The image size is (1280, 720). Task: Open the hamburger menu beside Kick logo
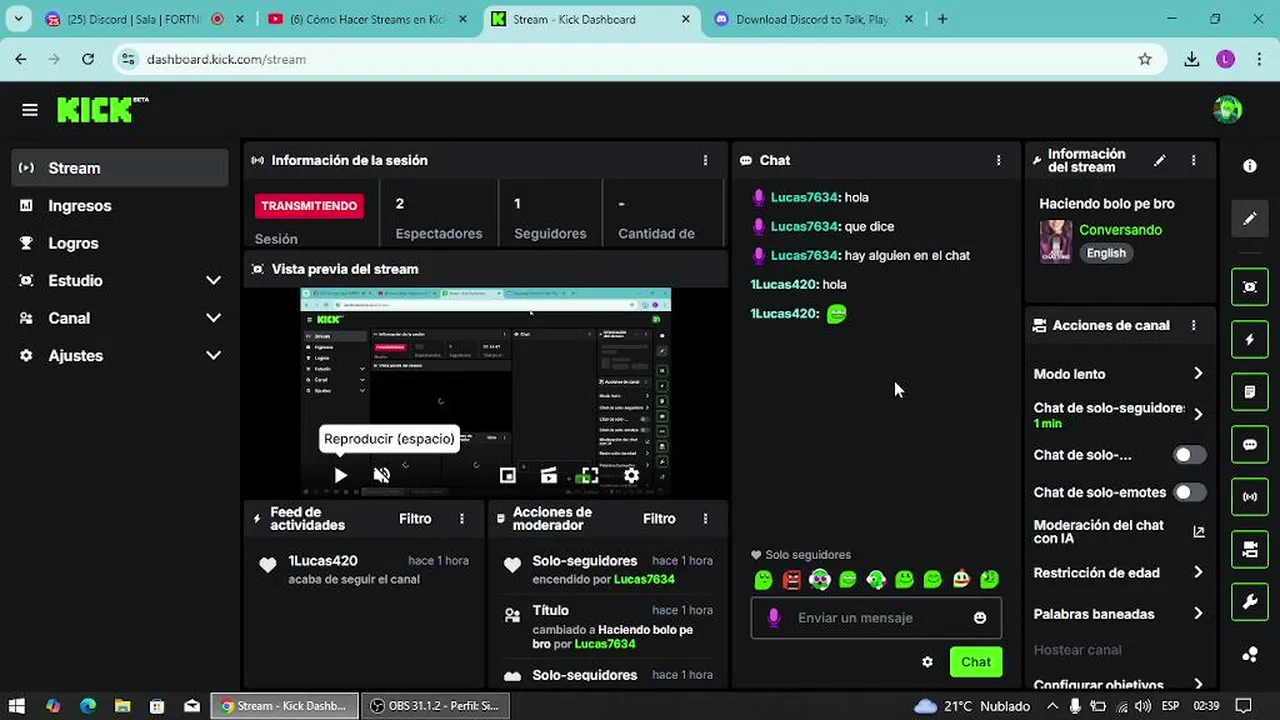30,110
